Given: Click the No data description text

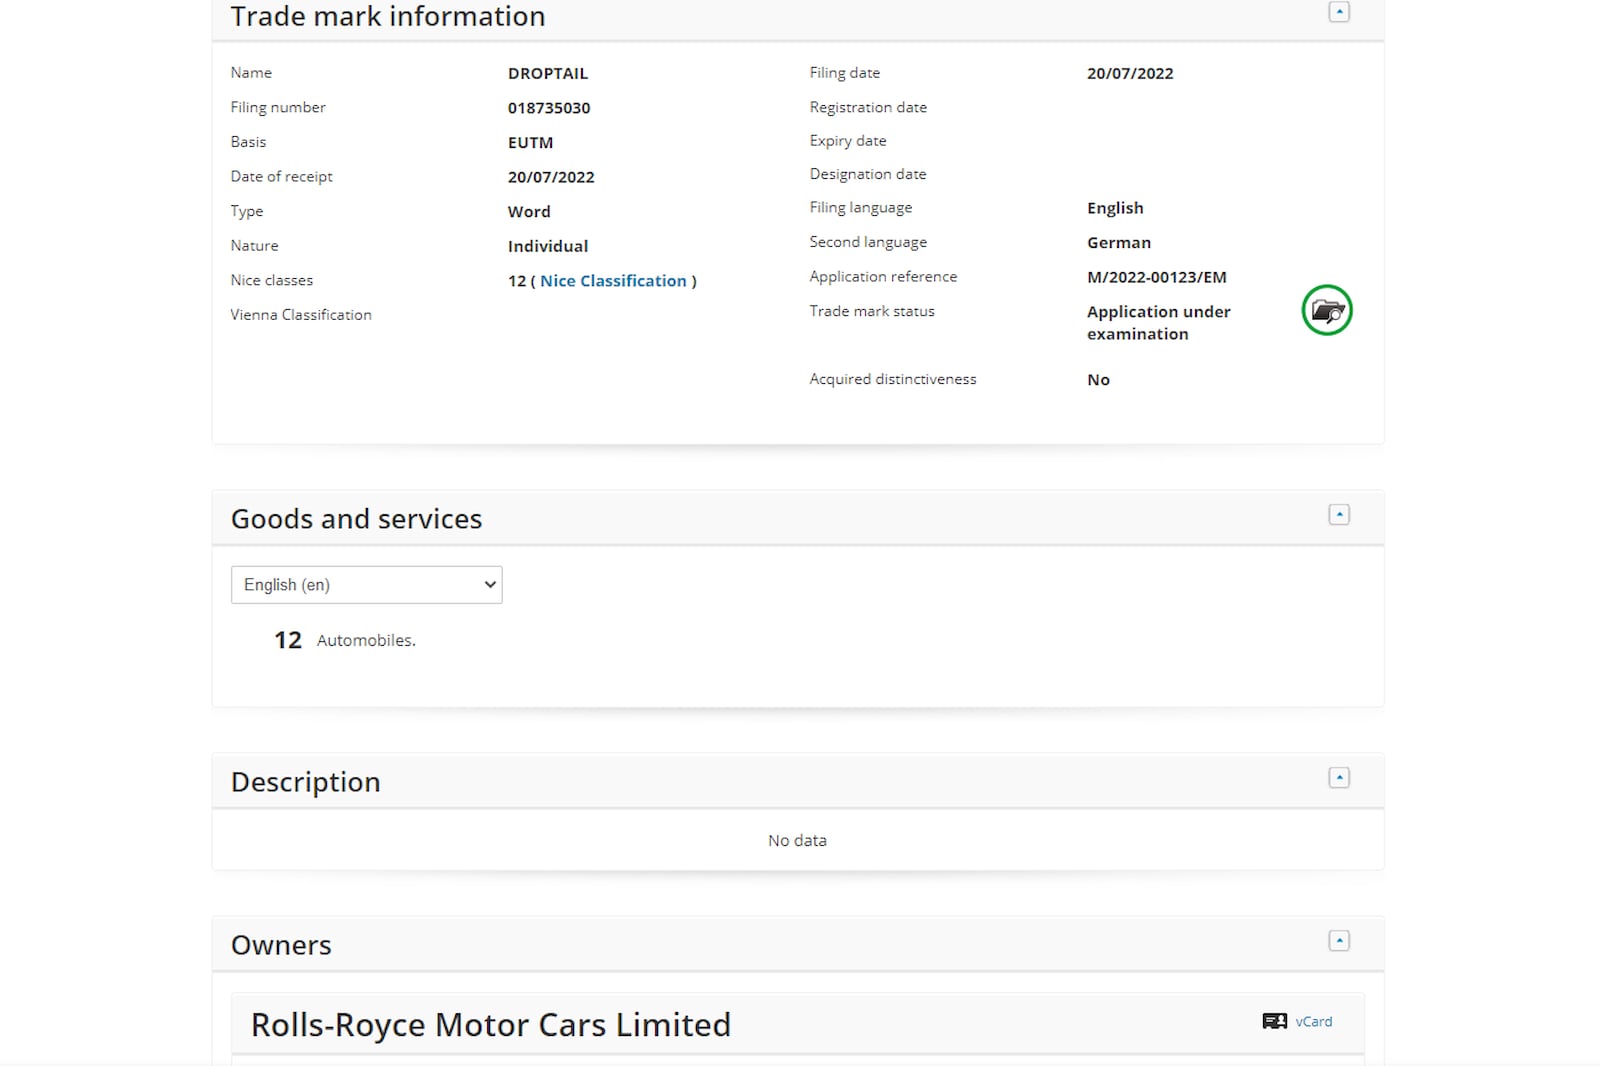Looking at the screenshot, I should 797,840.
